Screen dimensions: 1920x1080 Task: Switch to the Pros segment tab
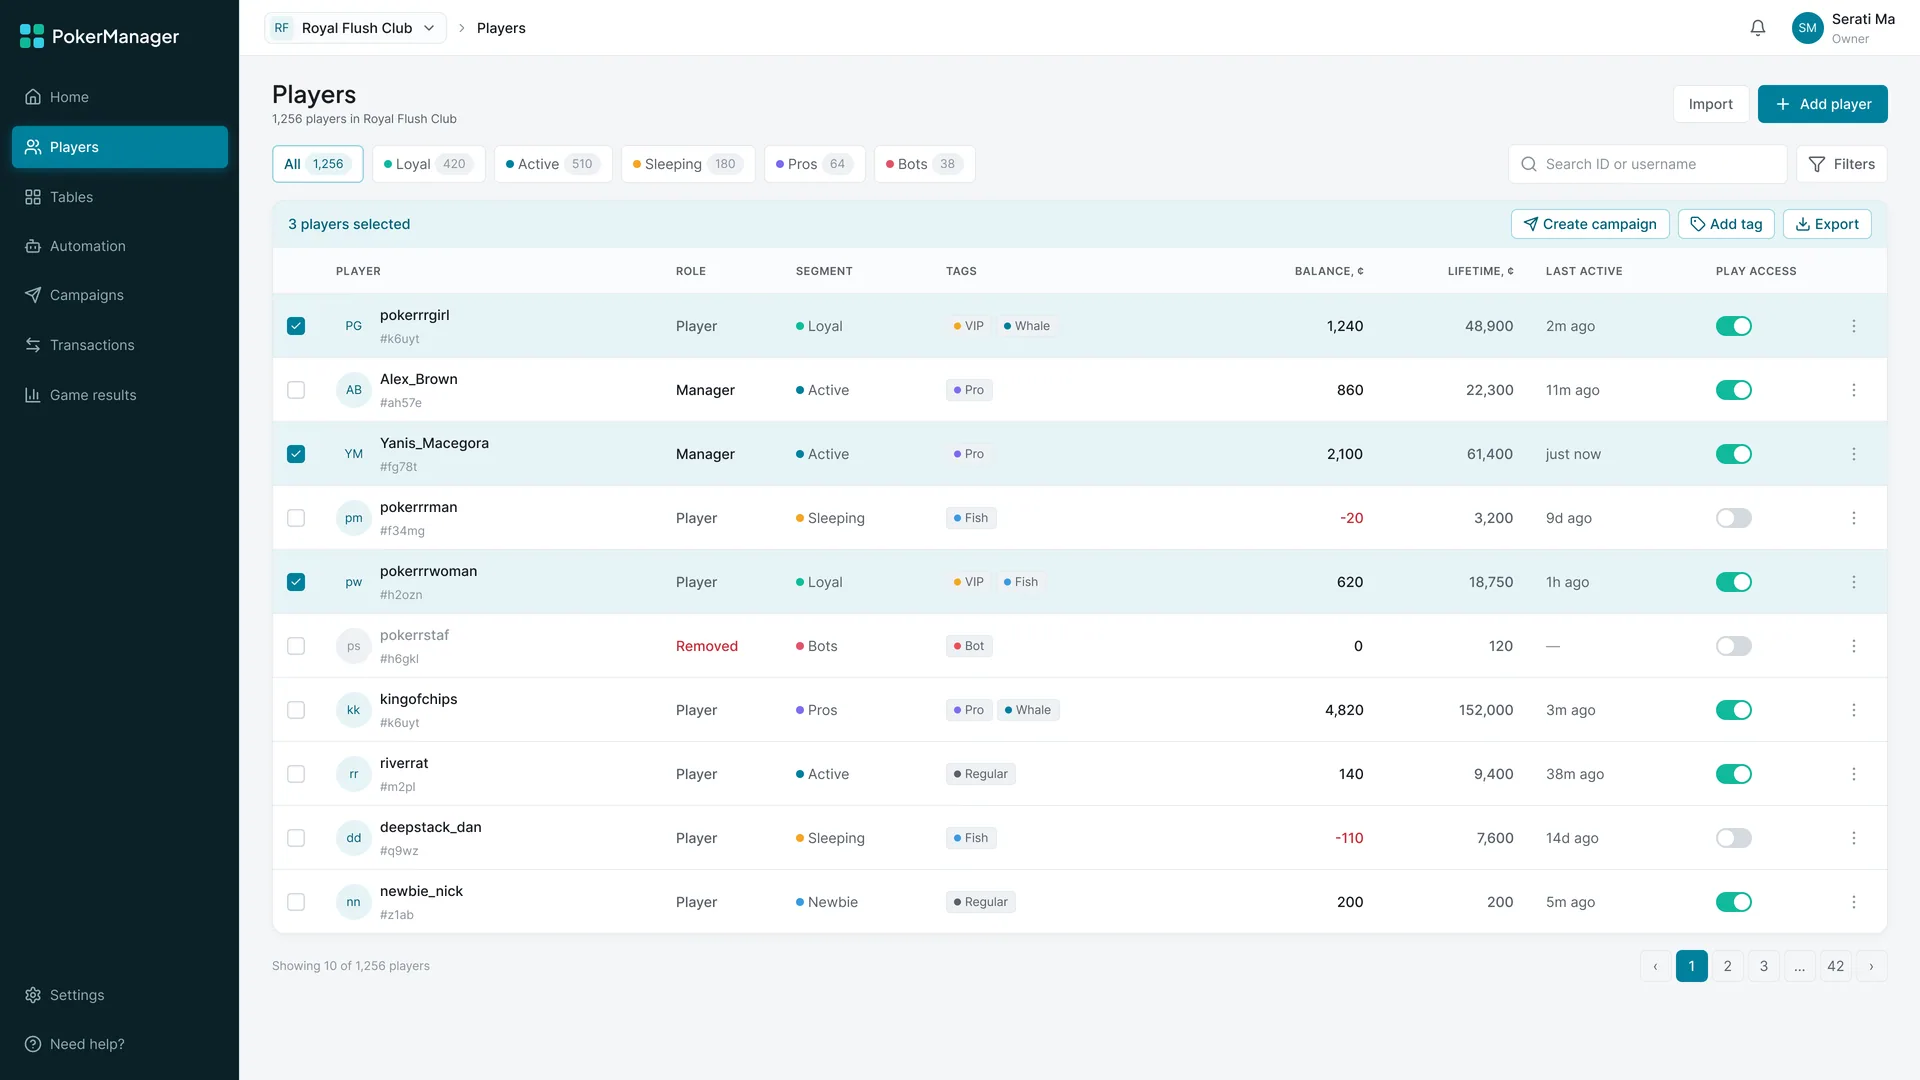(815, 164)
